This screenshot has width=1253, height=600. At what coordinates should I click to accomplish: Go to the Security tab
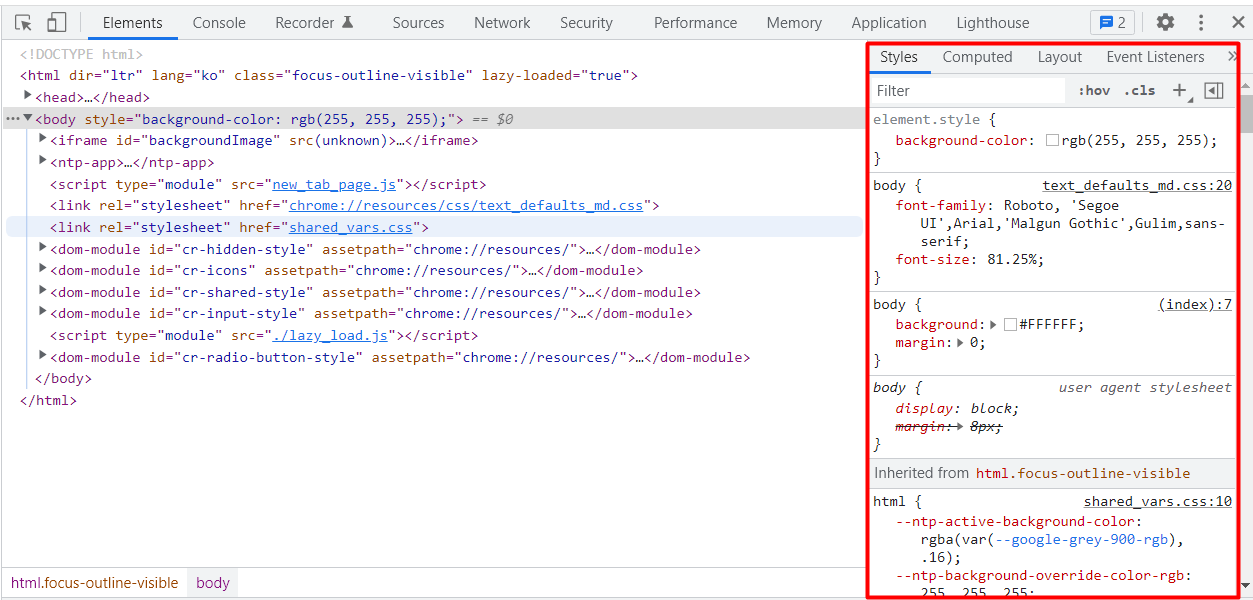586,22
